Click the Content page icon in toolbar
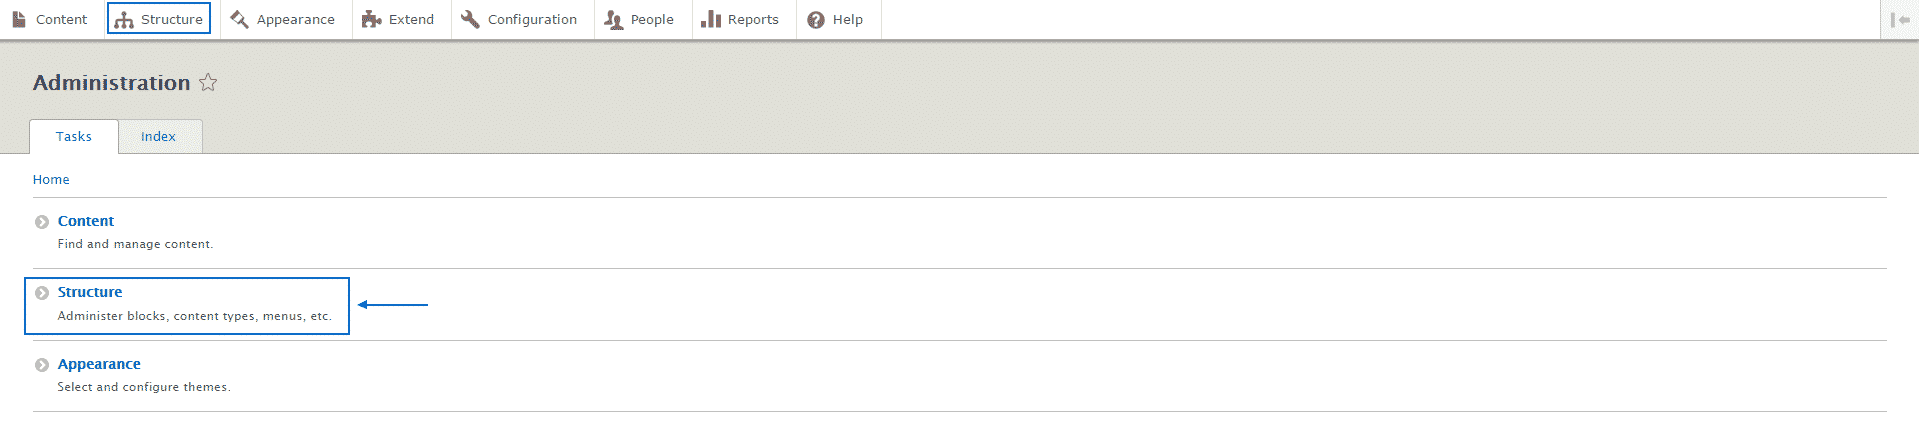 click(19, 19)
